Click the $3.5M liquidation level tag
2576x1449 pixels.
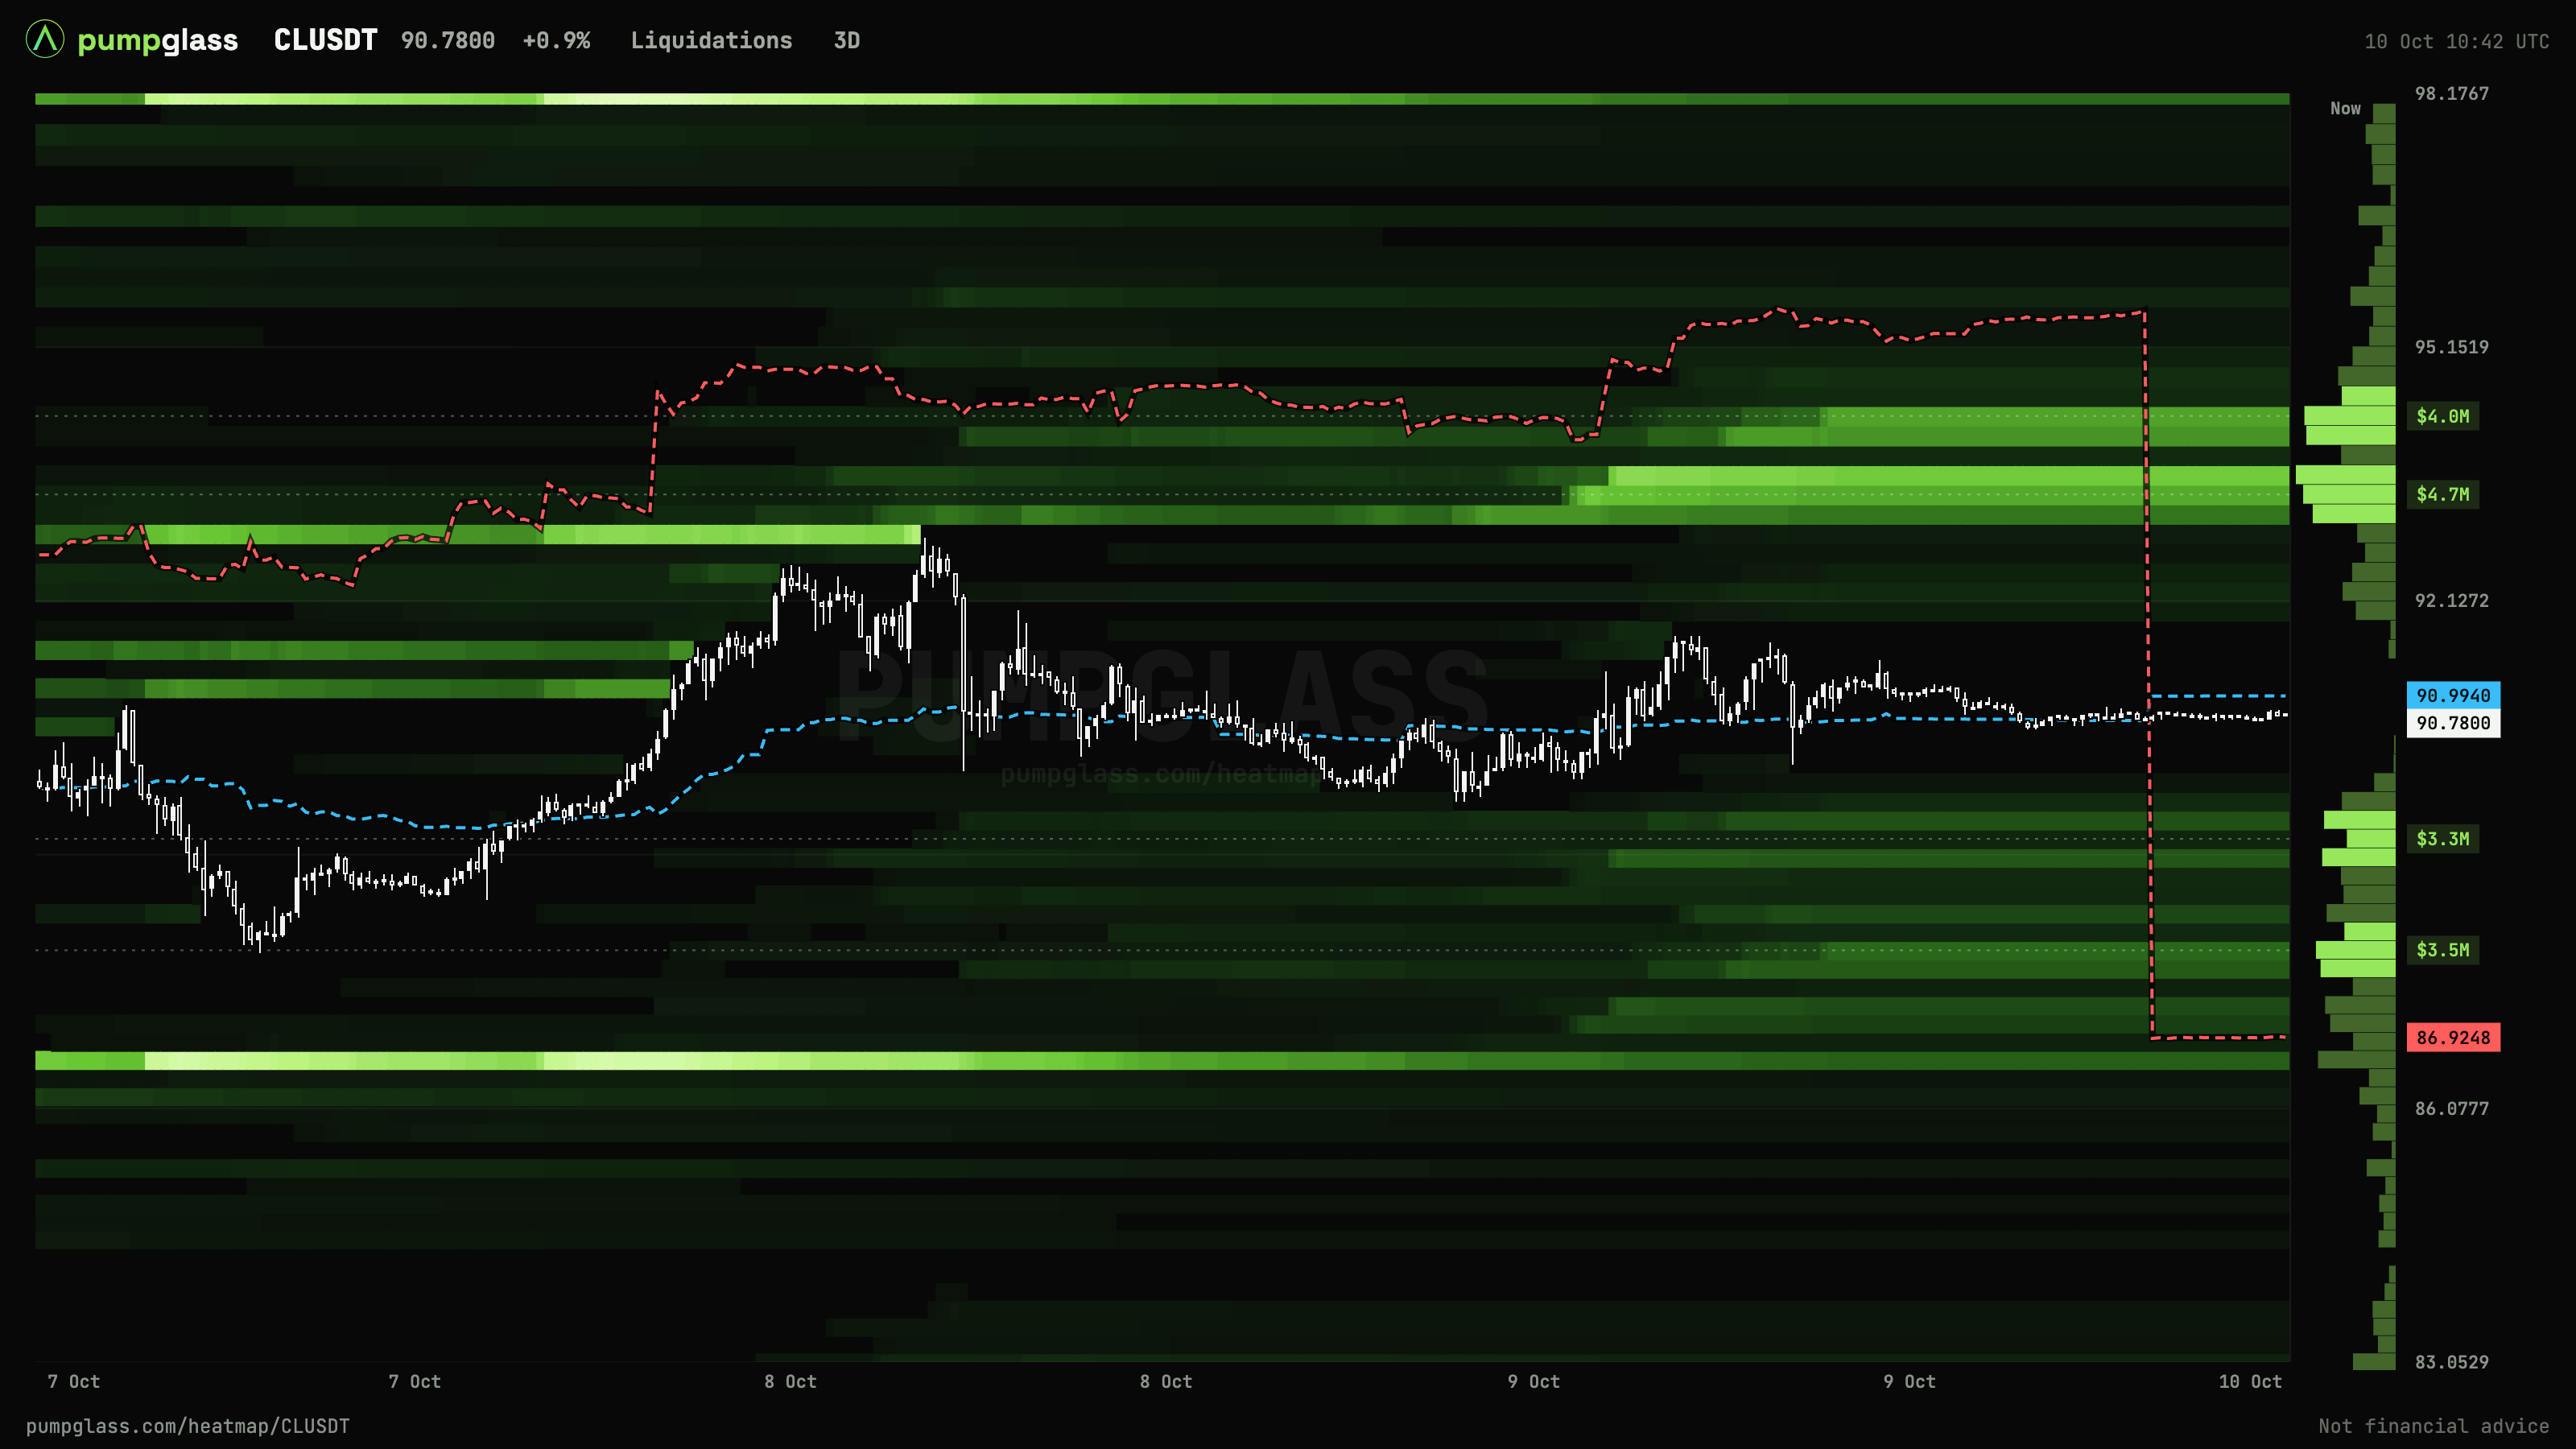coord(2442,950)
